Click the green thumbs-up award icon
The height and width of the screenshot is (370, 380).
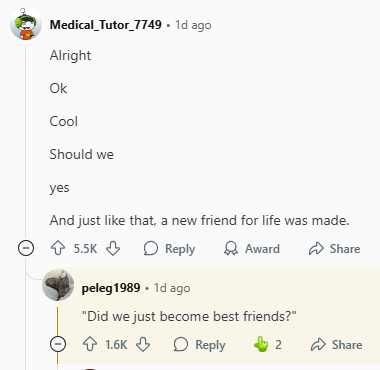point(261,344)
